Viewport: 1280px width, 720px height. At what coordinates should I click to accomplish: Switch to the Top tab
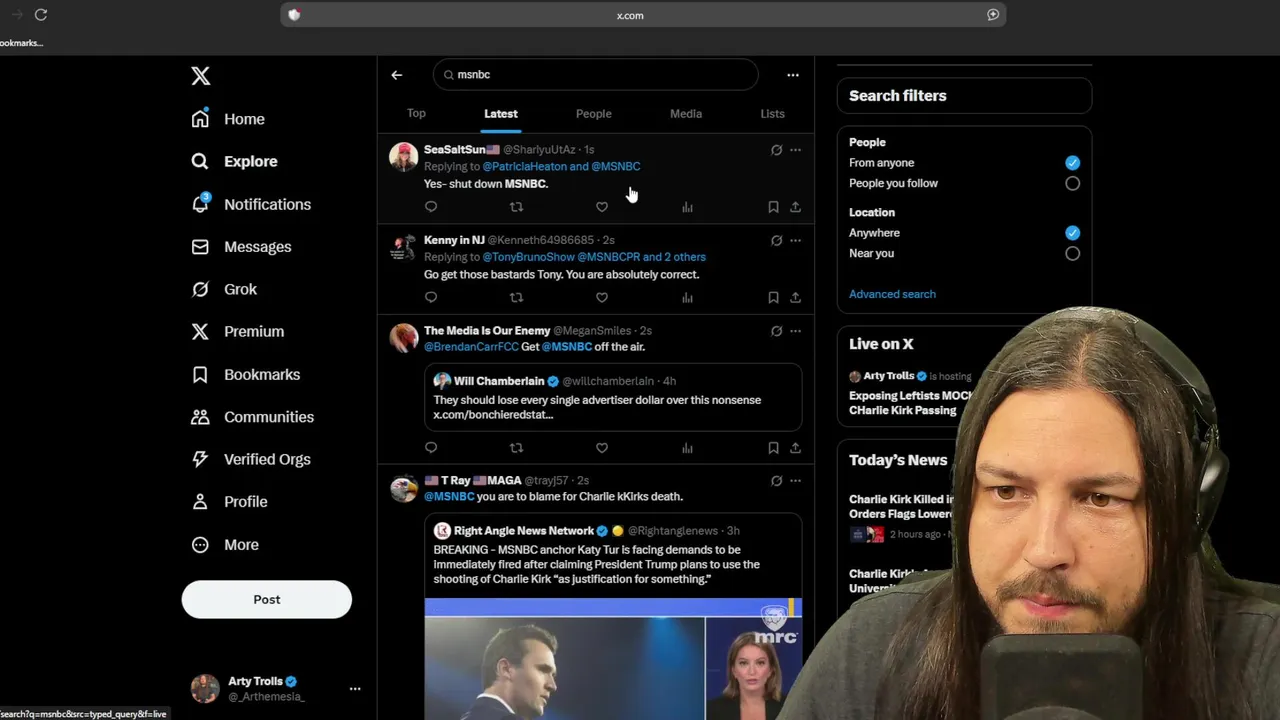(416, 114)
